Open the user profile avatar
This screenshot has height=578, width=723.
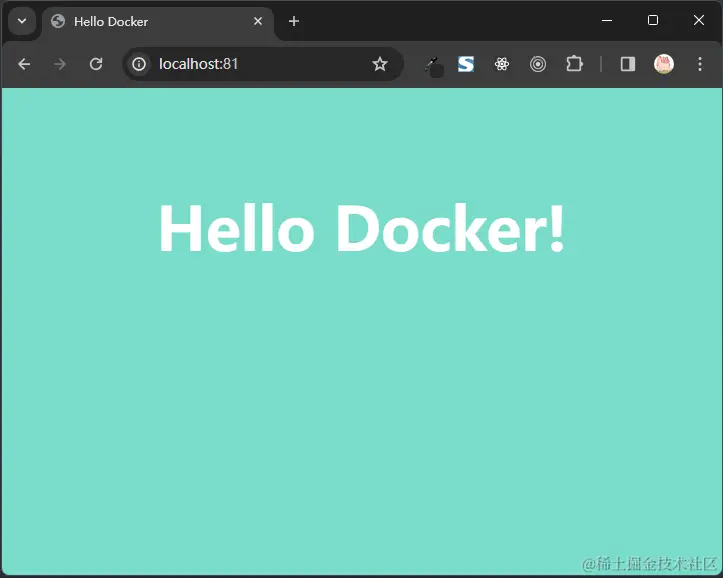(x=664, y=64)
